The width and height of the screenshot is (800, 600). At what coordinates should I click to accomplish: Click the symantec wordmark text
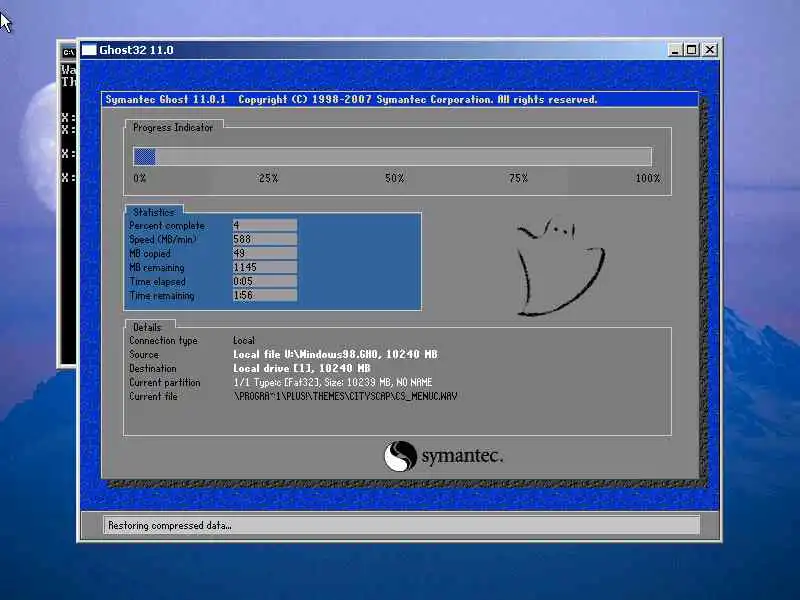coord(462,456)
